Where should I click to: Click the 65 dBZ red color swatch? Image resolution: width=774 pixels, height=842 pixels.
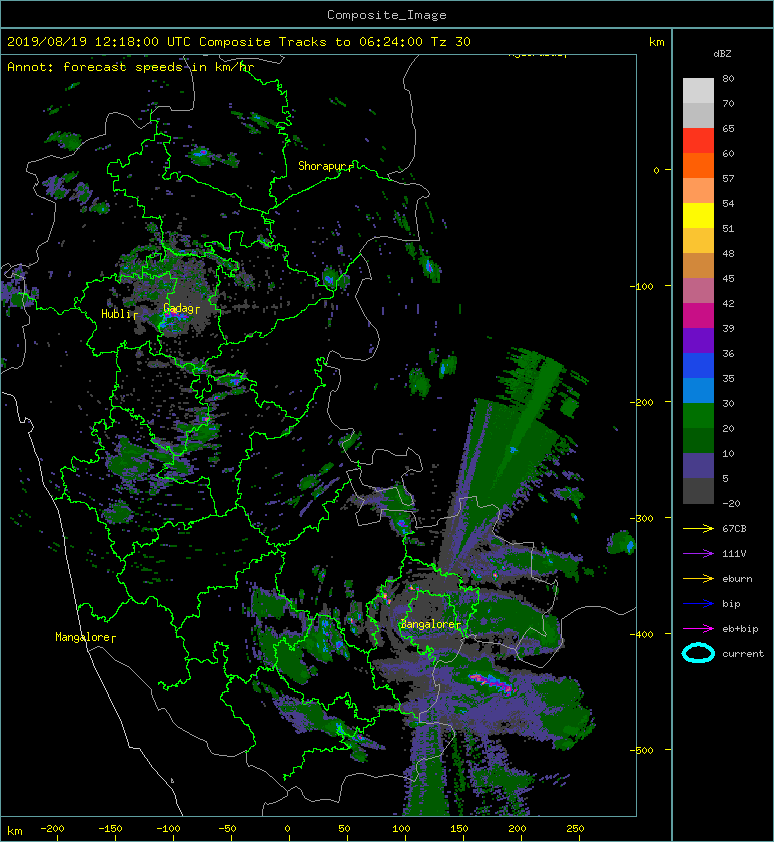click(698, 141)
